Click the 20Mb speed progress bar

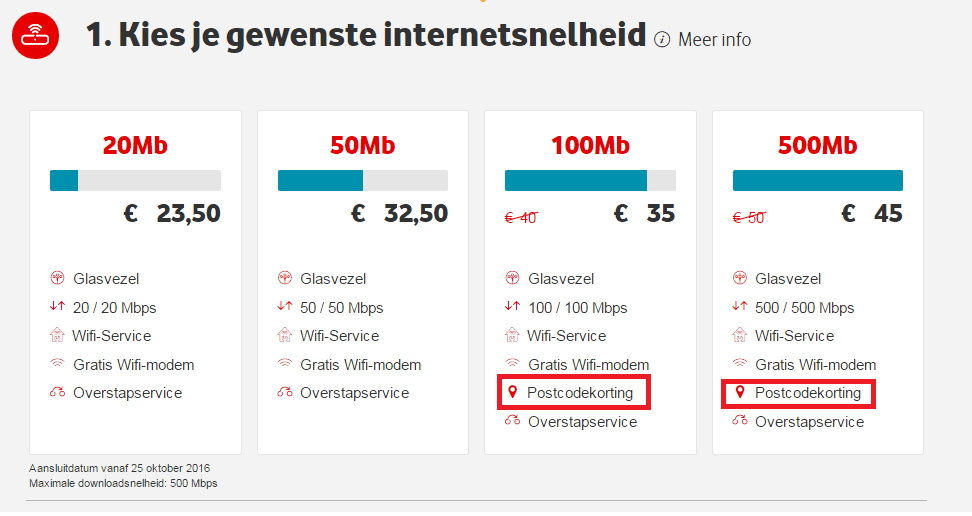coord(135,181)
